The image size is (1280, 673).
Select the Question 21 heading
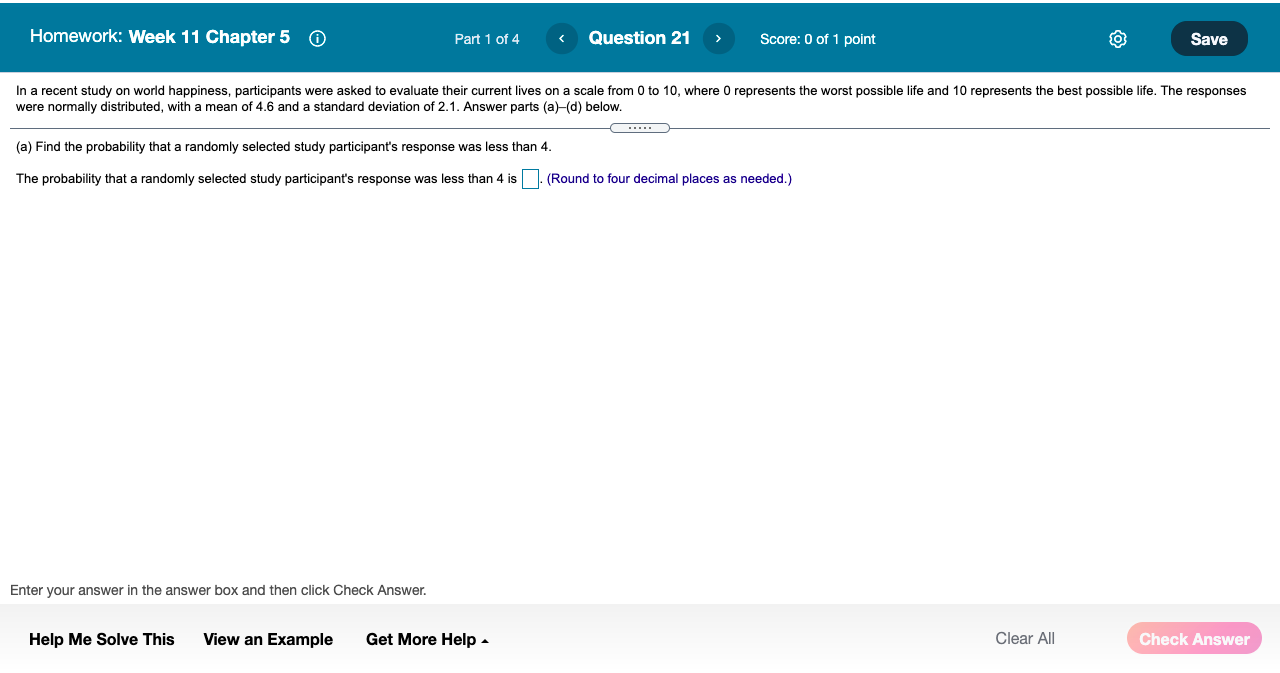point(640,38)
